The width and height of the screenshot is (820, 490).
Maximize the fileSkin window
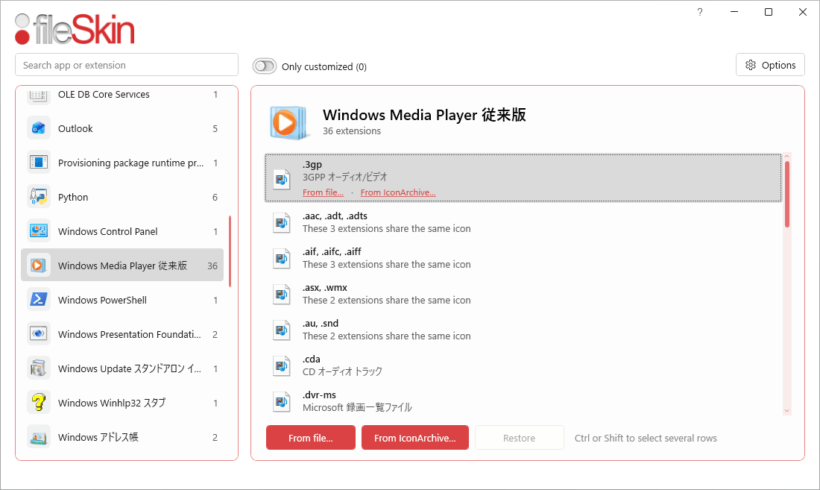[768, 12]
